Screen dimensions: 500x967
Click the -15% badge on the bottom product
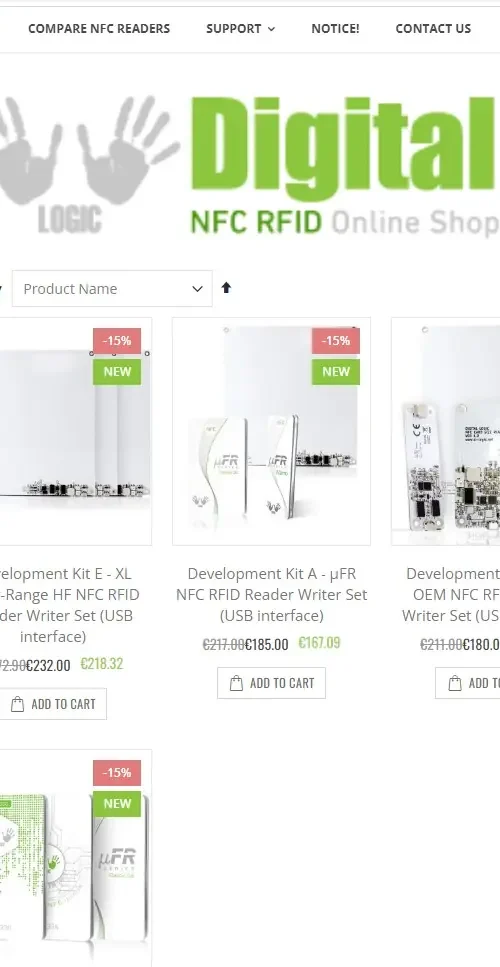pos(117,773)
